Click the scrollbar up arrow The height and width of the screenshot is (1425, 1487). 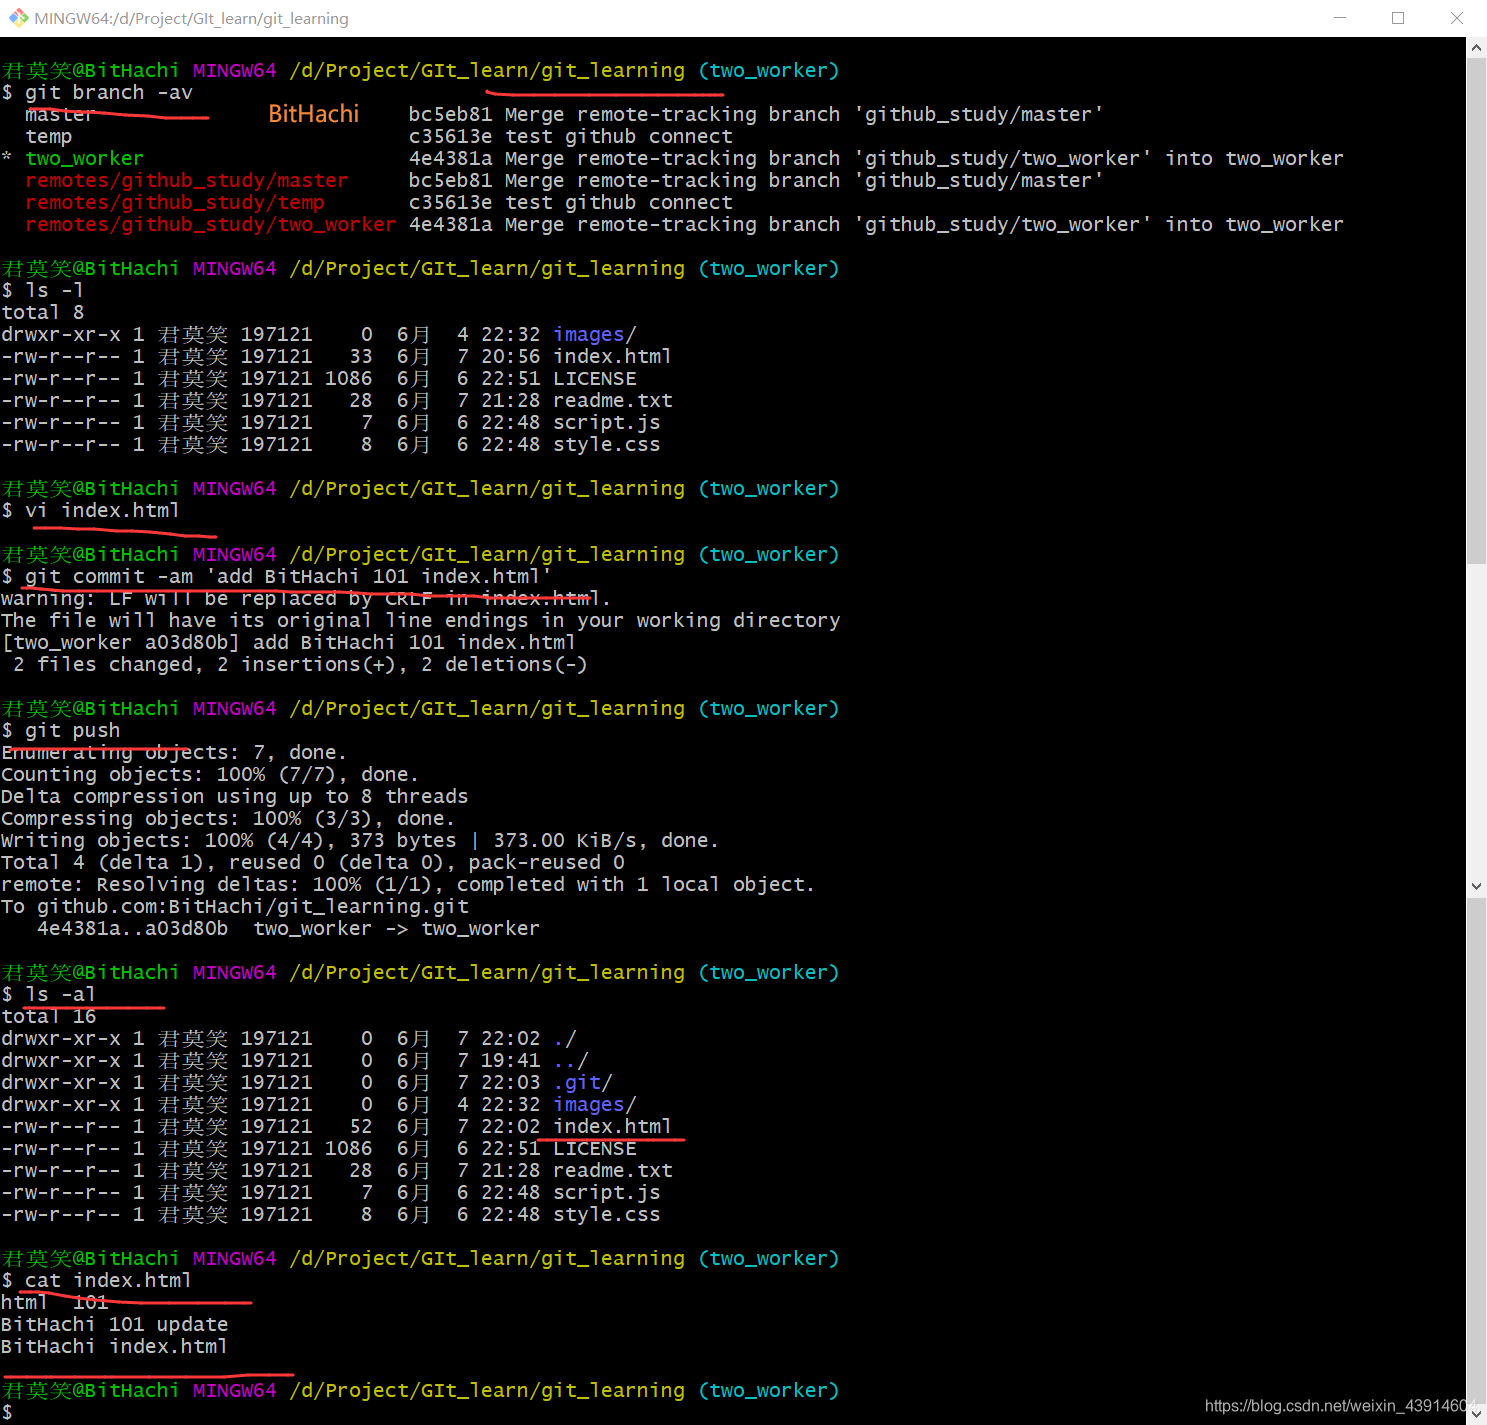click(1476, 47)
